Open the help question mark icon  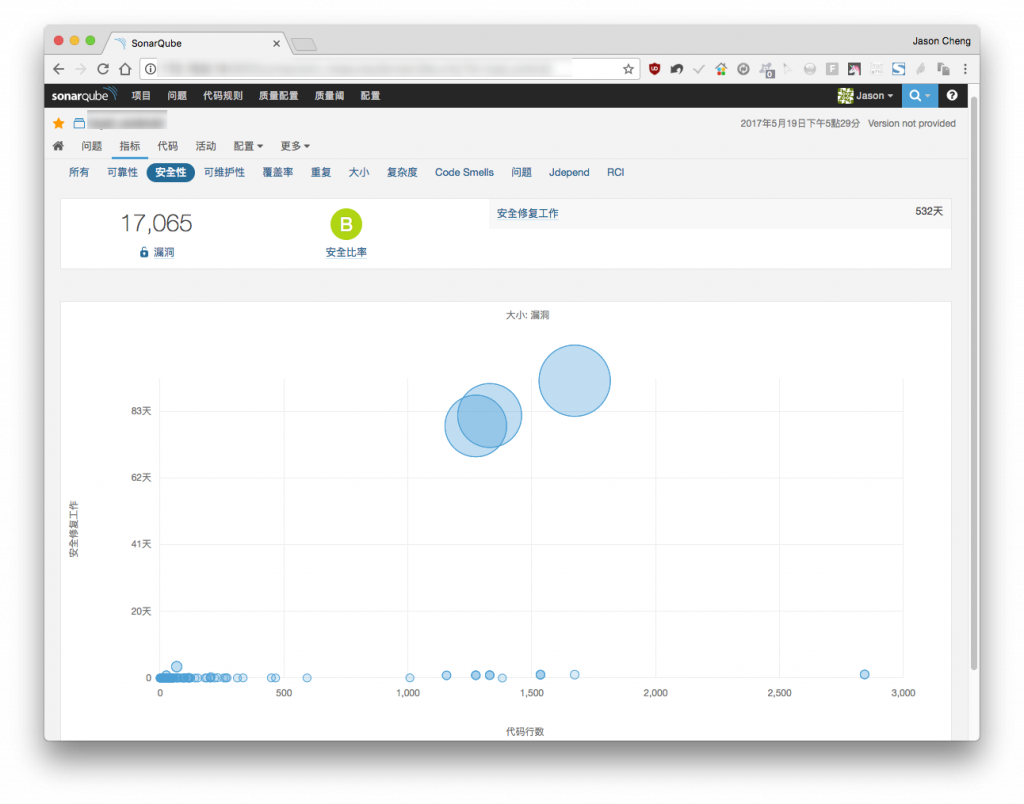tap(952, 95)
